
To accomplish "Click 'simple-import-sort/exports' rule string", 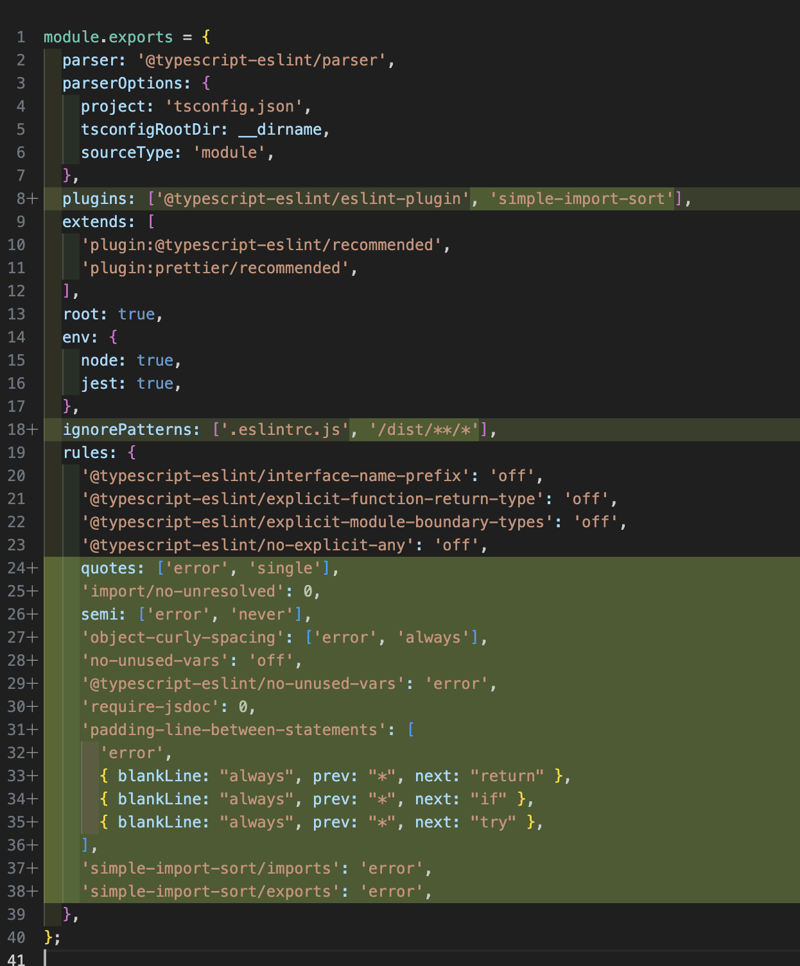I will [x=211, y=892].
